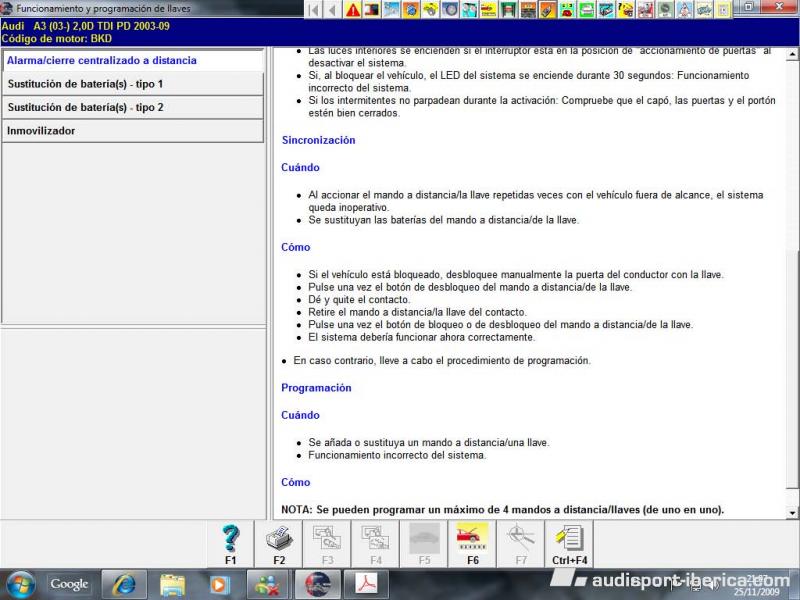Click the Sincronización heading
The height and width of the screenshot is (600, 800).
318,140
